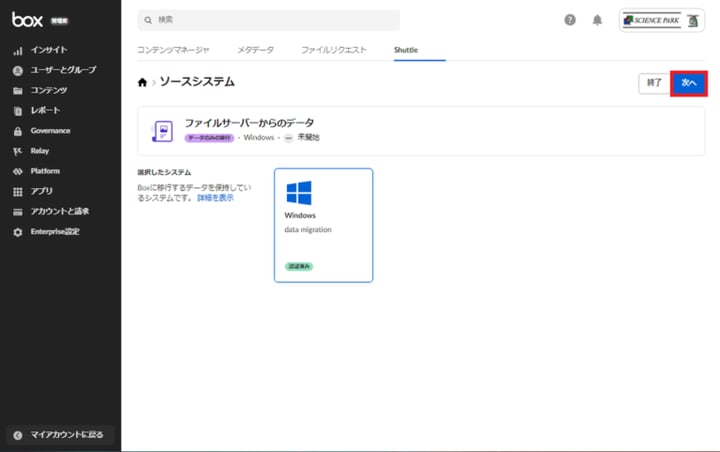720x452 pixels.
Task: Open ユーザーとグループ in the sidebar
Action: coord(62,70)
